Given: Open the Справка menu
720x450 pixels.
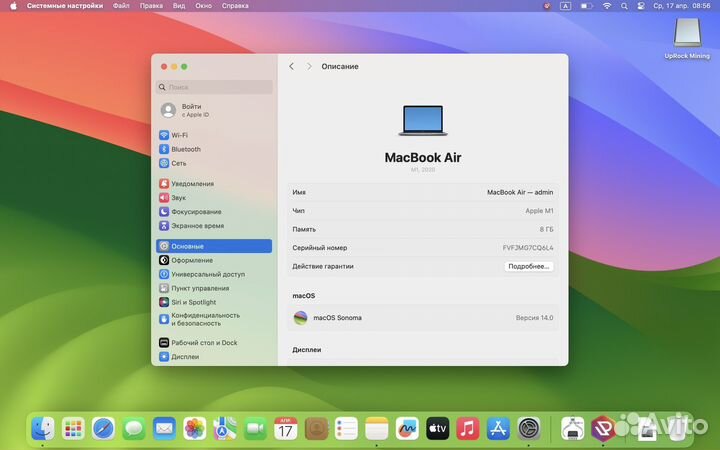Looking at the screenshot, I should click(x=235, y=6).
